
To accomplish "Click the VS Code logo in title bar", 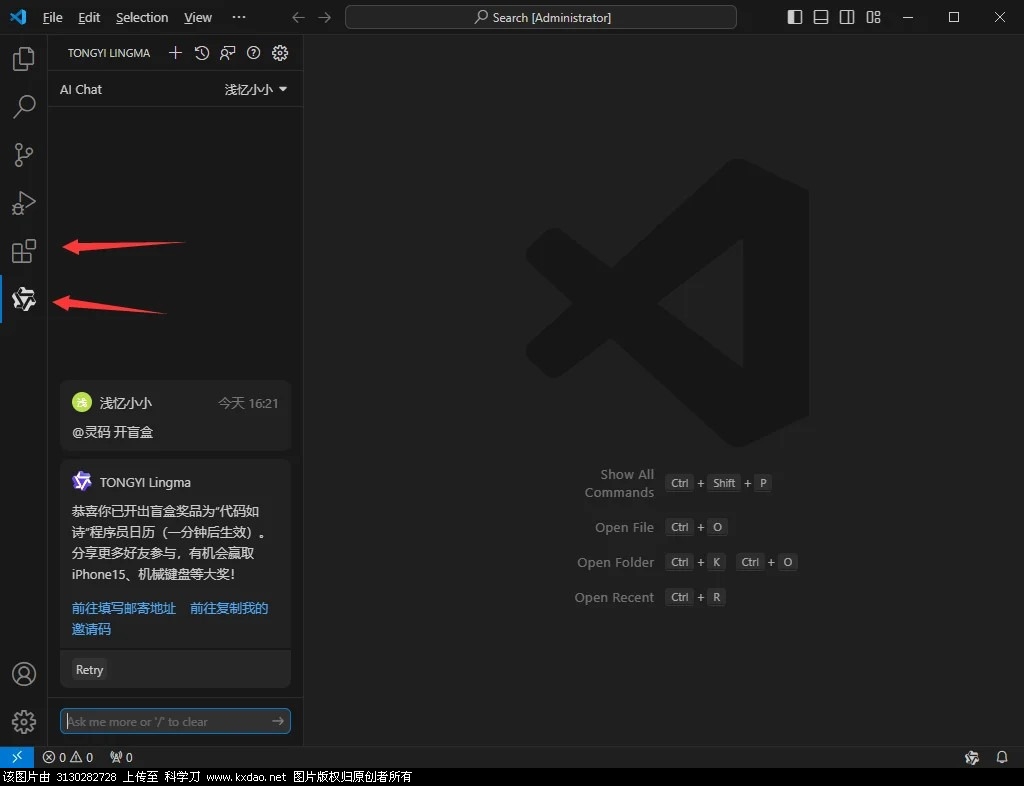I will [18, 17].
